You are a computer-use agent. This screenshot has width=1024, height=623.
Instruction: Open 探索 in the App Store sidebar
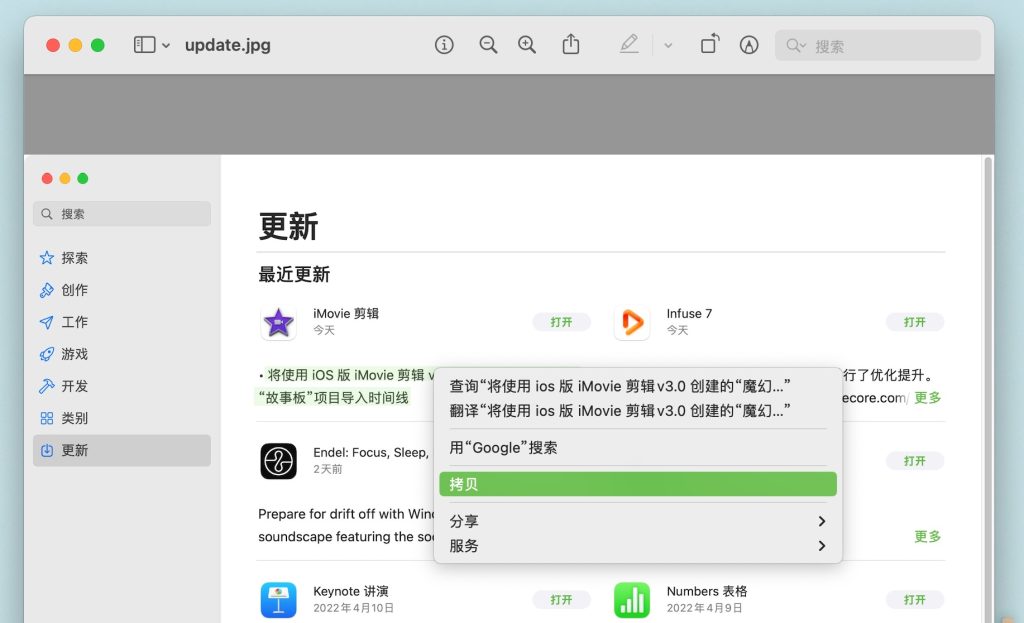pos(122,258)
